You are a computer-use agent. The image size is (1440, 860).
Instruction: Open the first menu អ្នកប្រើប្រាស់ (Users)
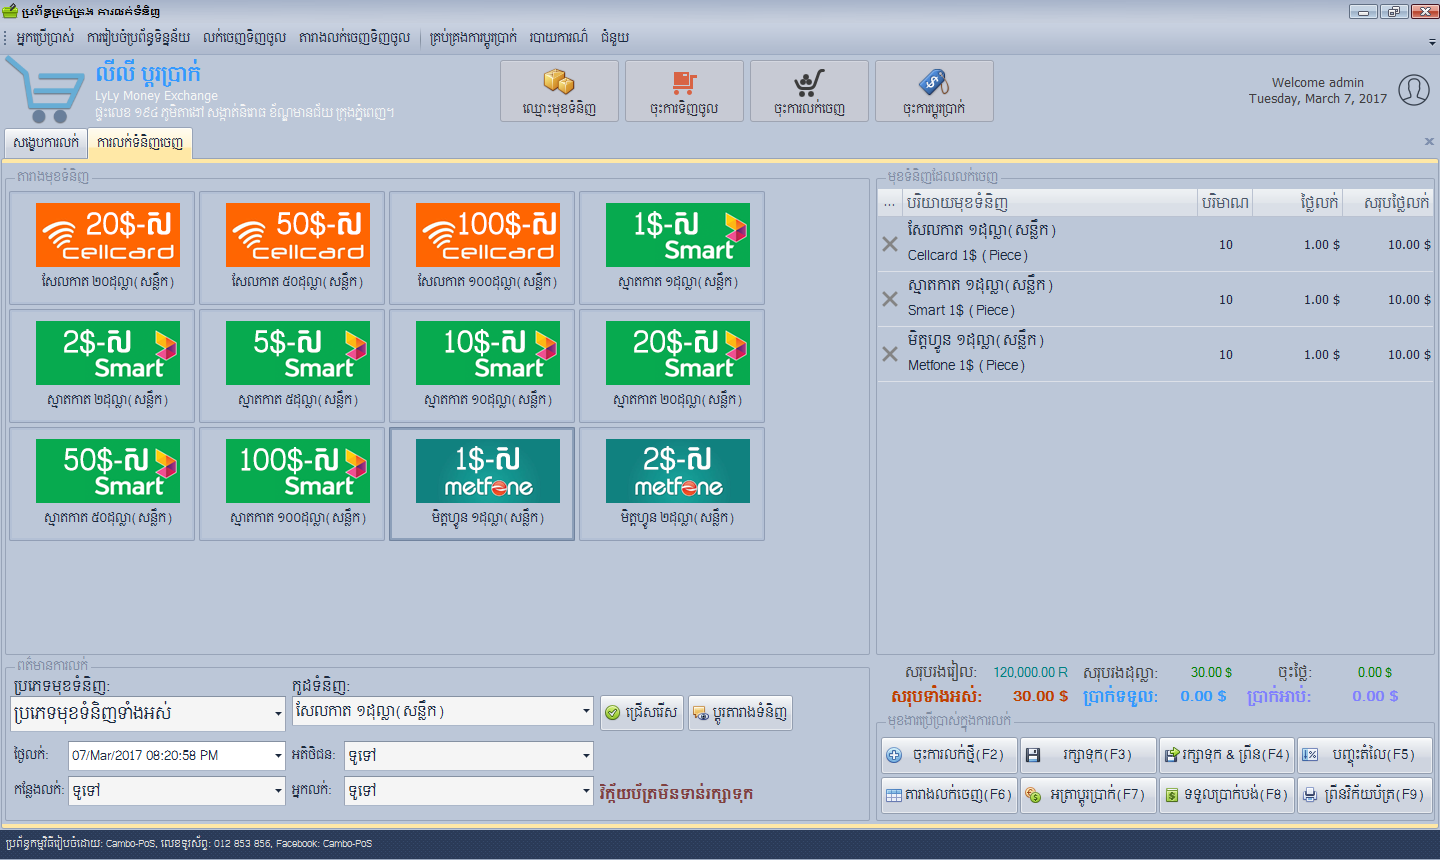point(46,38)
